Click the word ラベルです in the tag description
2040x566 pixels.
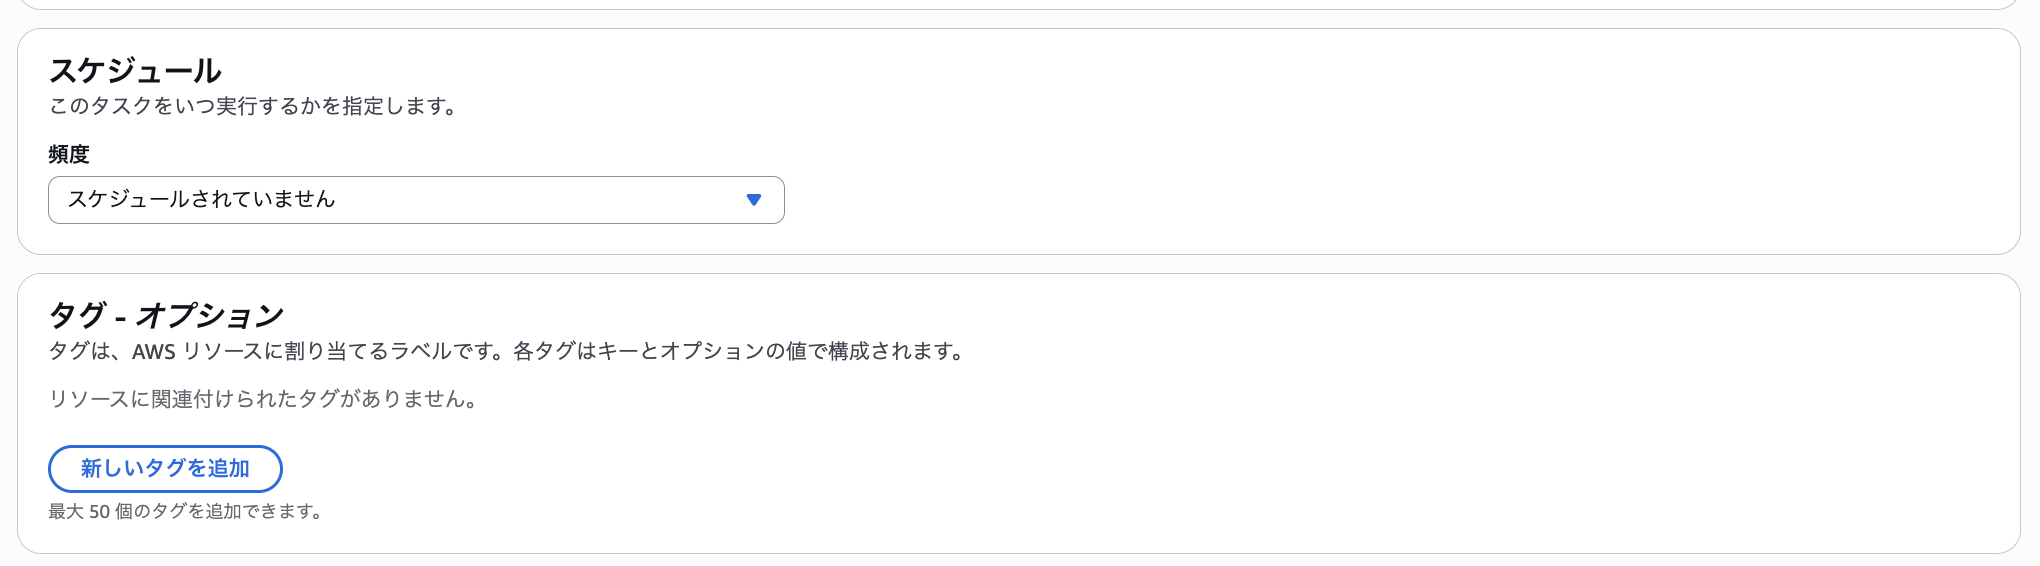tap(440, 352)
